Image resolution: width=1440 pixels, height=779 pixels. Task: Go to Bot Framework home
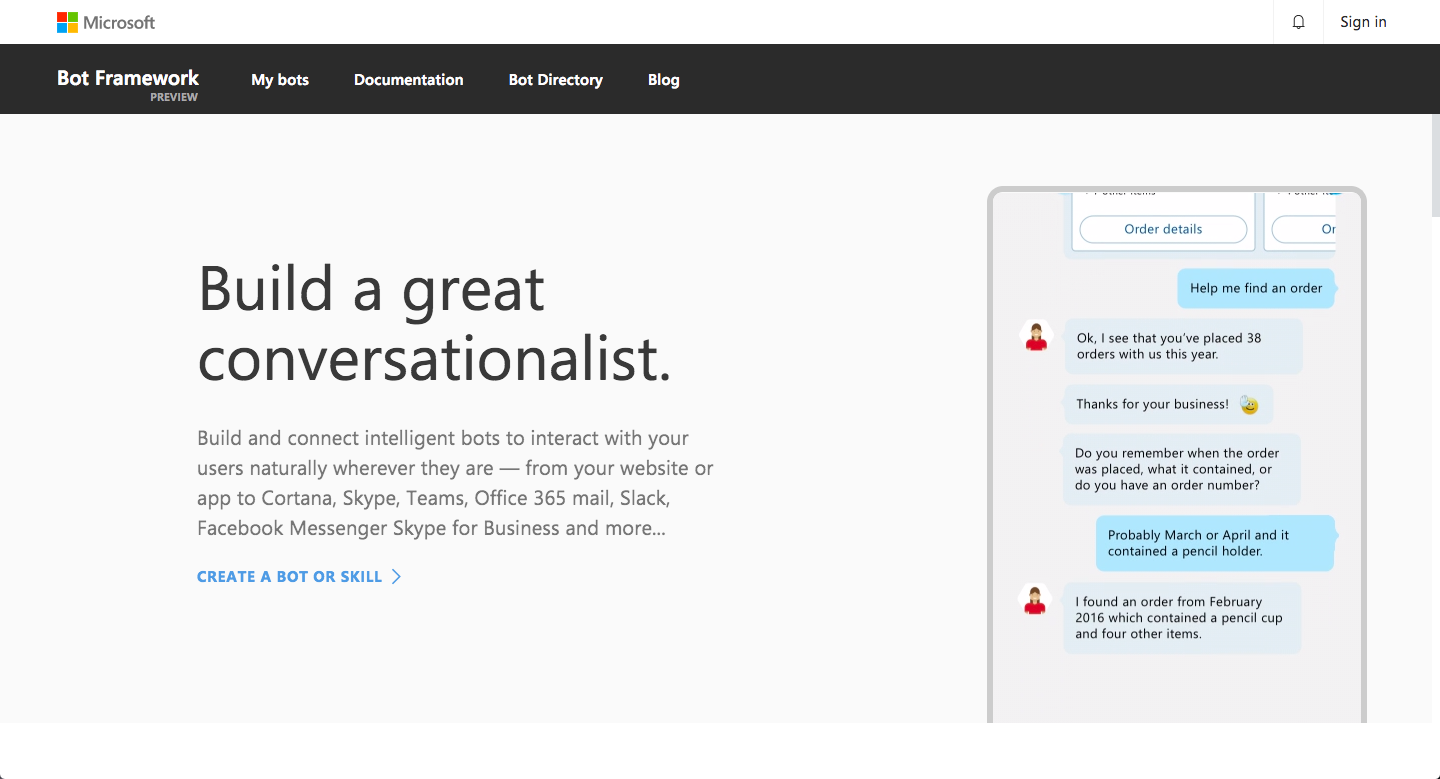coord(128,80)
